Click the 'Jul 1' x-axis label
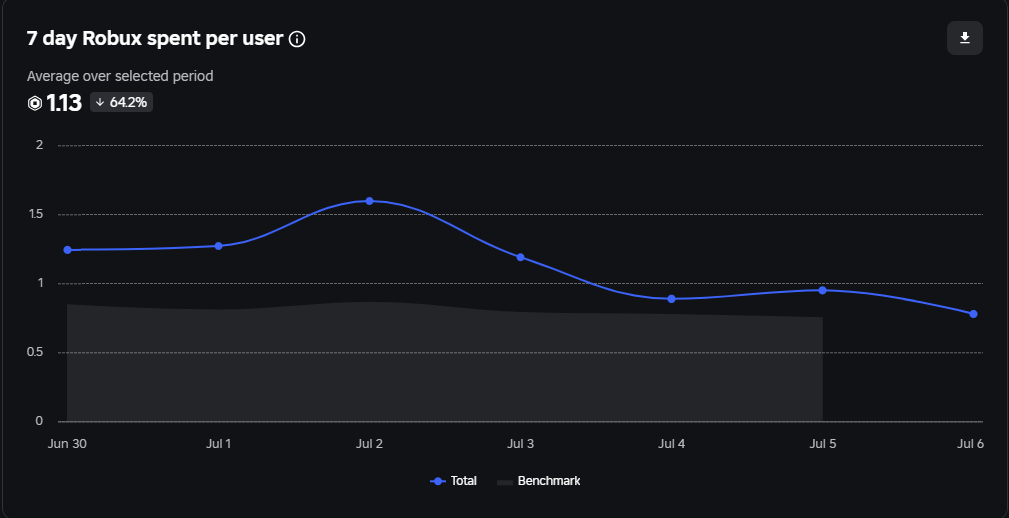This screenshot has width=1009, height=518. click(x=218, y=444)
